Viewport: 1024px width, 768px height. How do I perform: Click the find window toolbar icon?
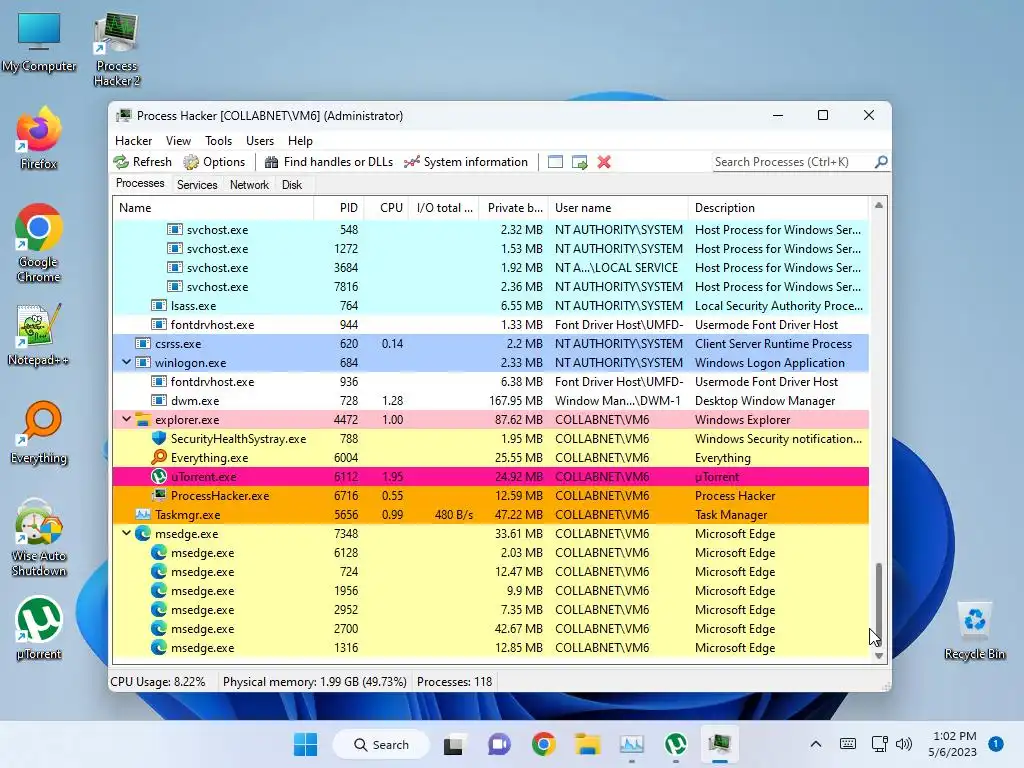(x=555, y=162)
